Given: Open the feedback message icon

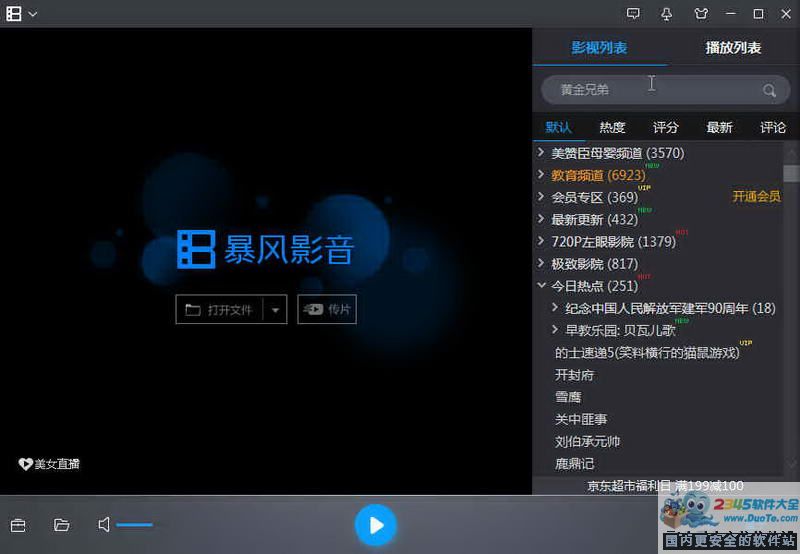Looking at the screenshot, I should tap(633, 14).
